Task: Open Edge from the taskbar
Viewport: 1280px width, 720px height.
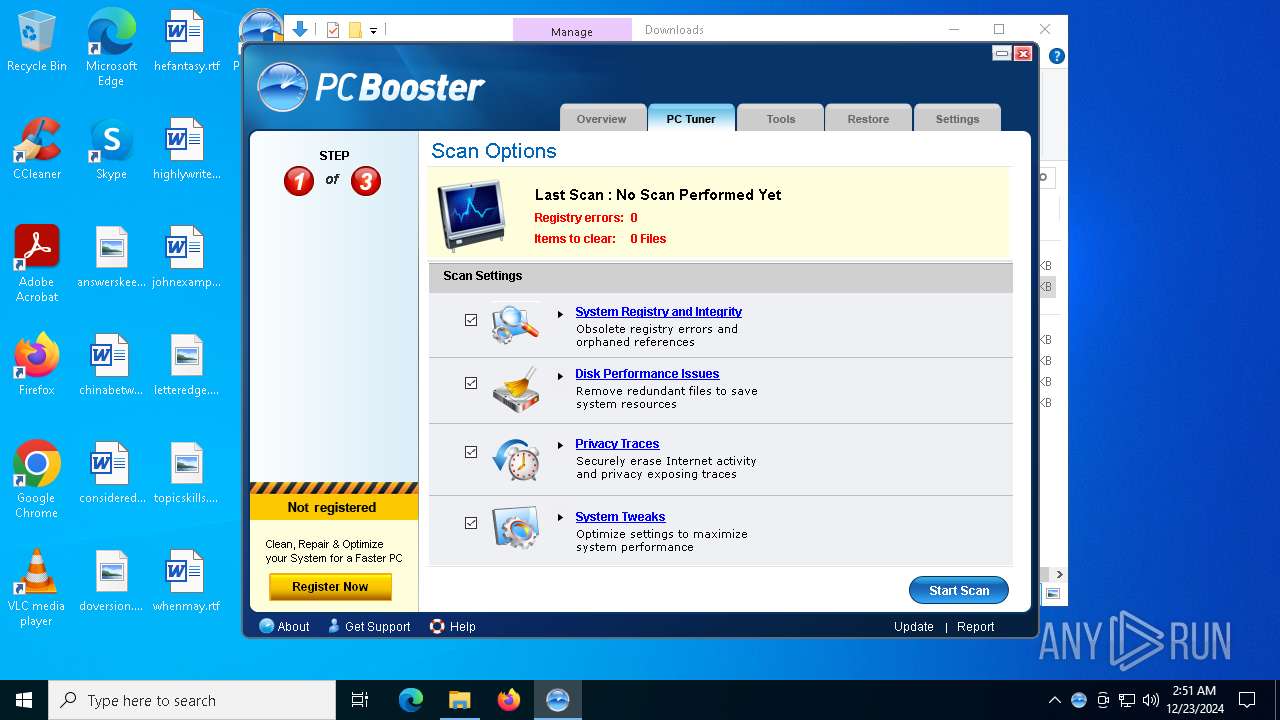Action: coord(411,700)
